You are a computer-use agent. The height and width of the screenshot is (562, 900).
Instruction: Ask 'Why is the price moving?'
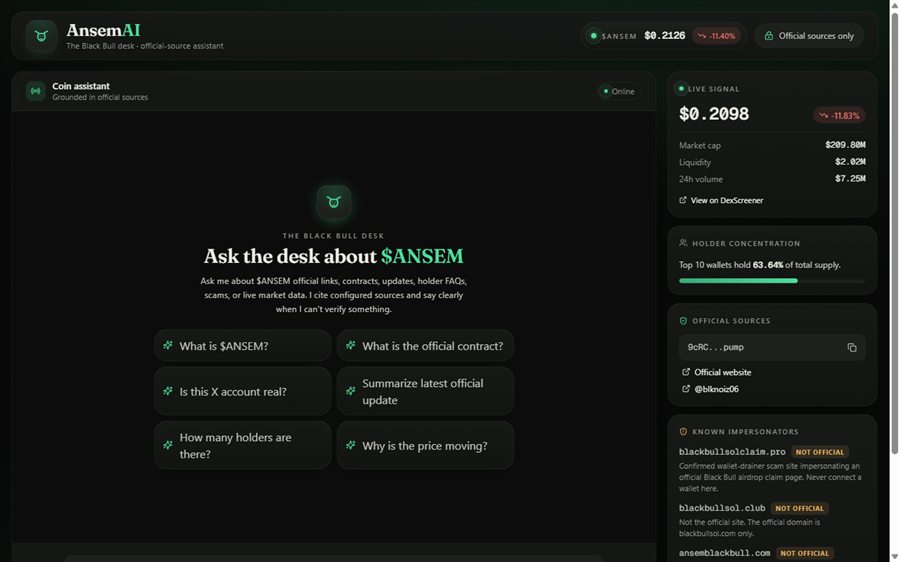click(x=425, y=445)
